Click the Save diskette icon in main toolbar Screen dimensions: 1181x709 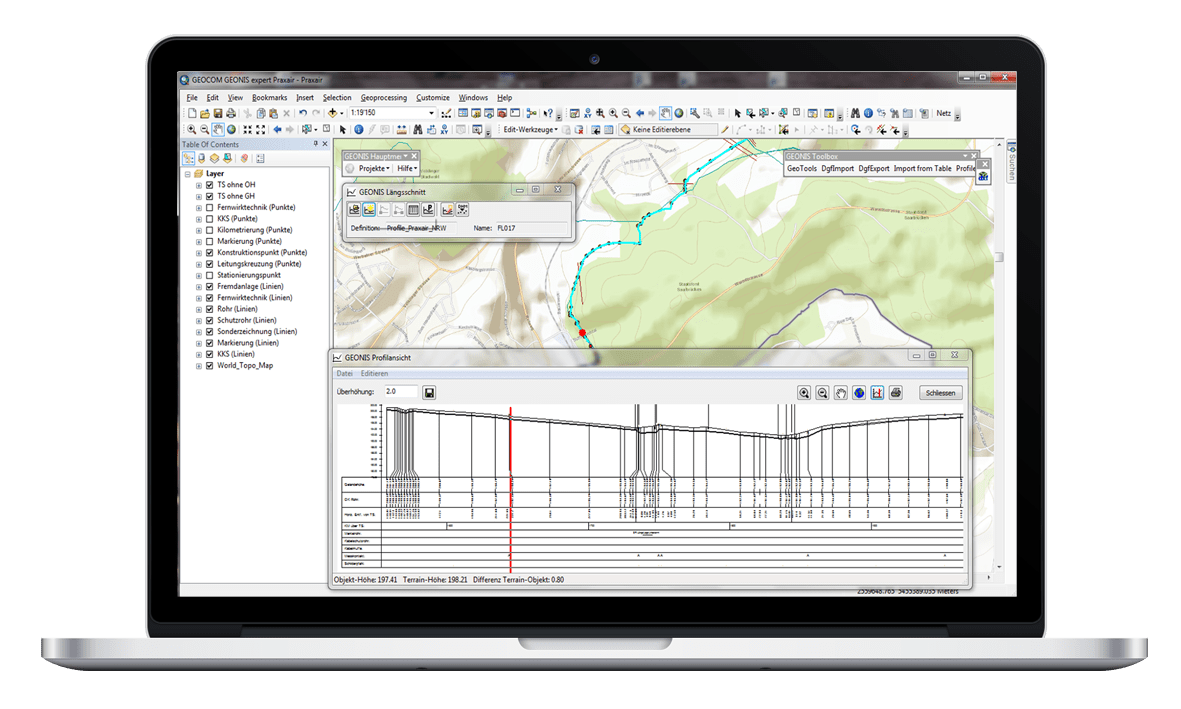pyautogui.click(x=218, y=113)
